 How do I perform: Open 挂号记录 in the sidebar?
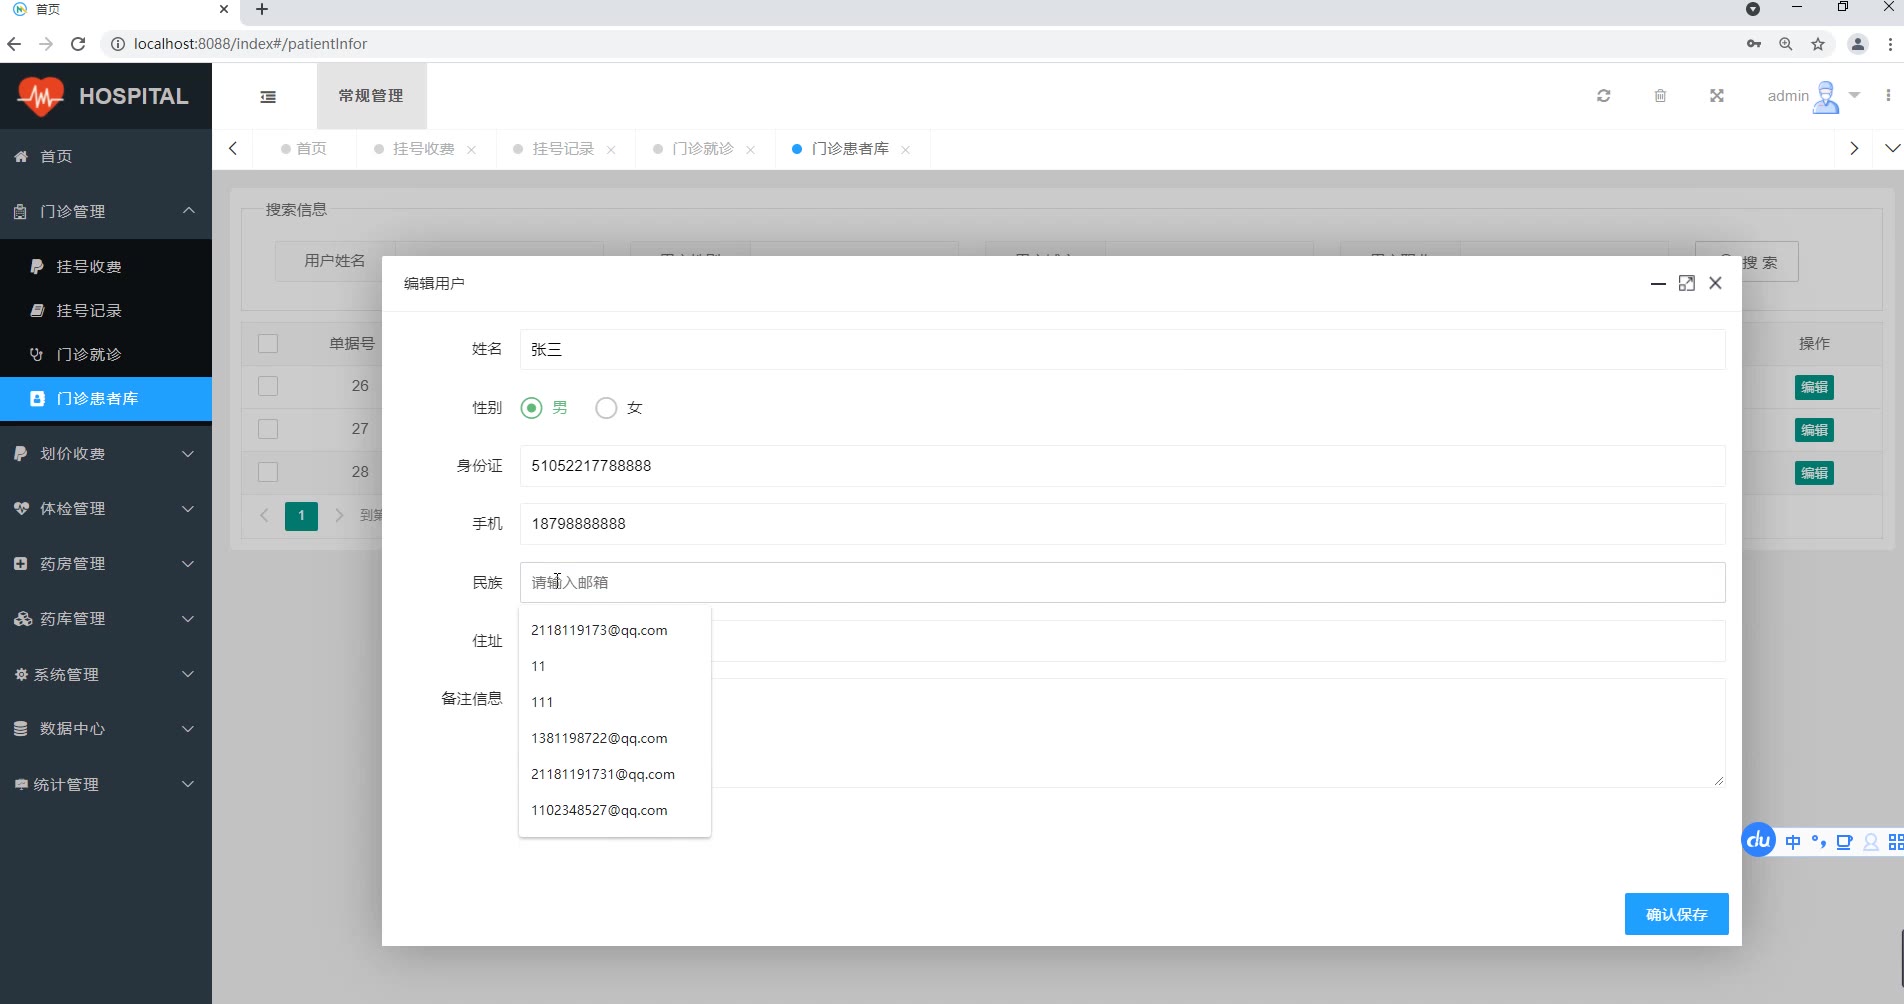(106, 311)
